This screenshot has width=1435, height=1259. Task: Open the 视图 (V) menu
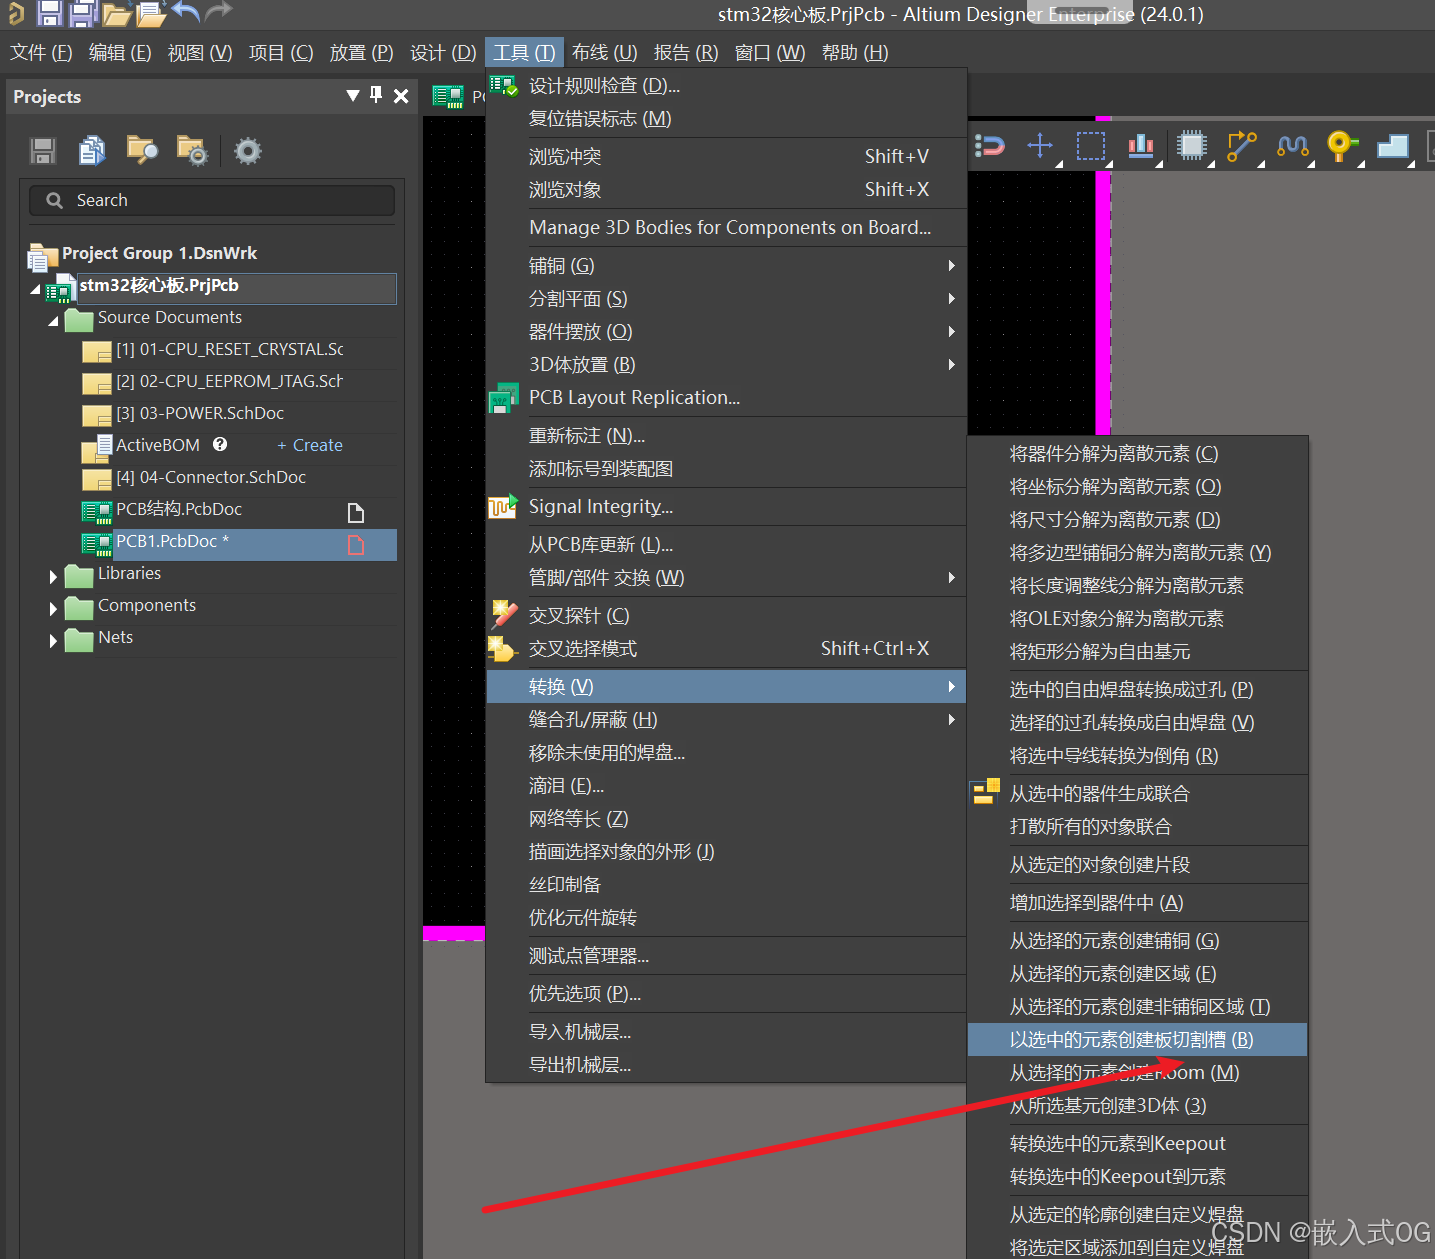200,52
